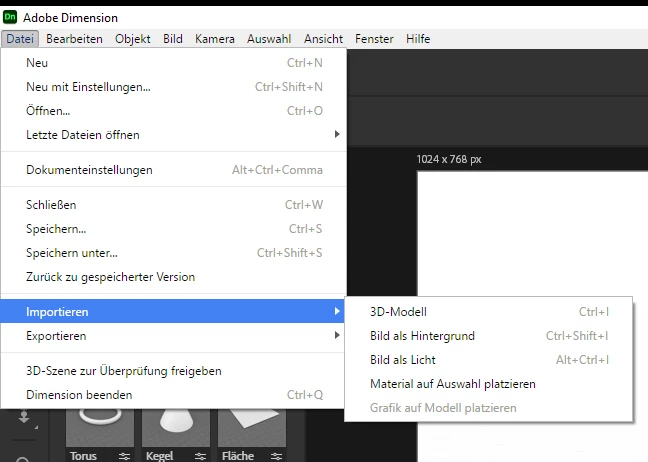Open the Bearbeiten menu
The height and width of the screenshot is (462, 648).
(x=74, y=39)
